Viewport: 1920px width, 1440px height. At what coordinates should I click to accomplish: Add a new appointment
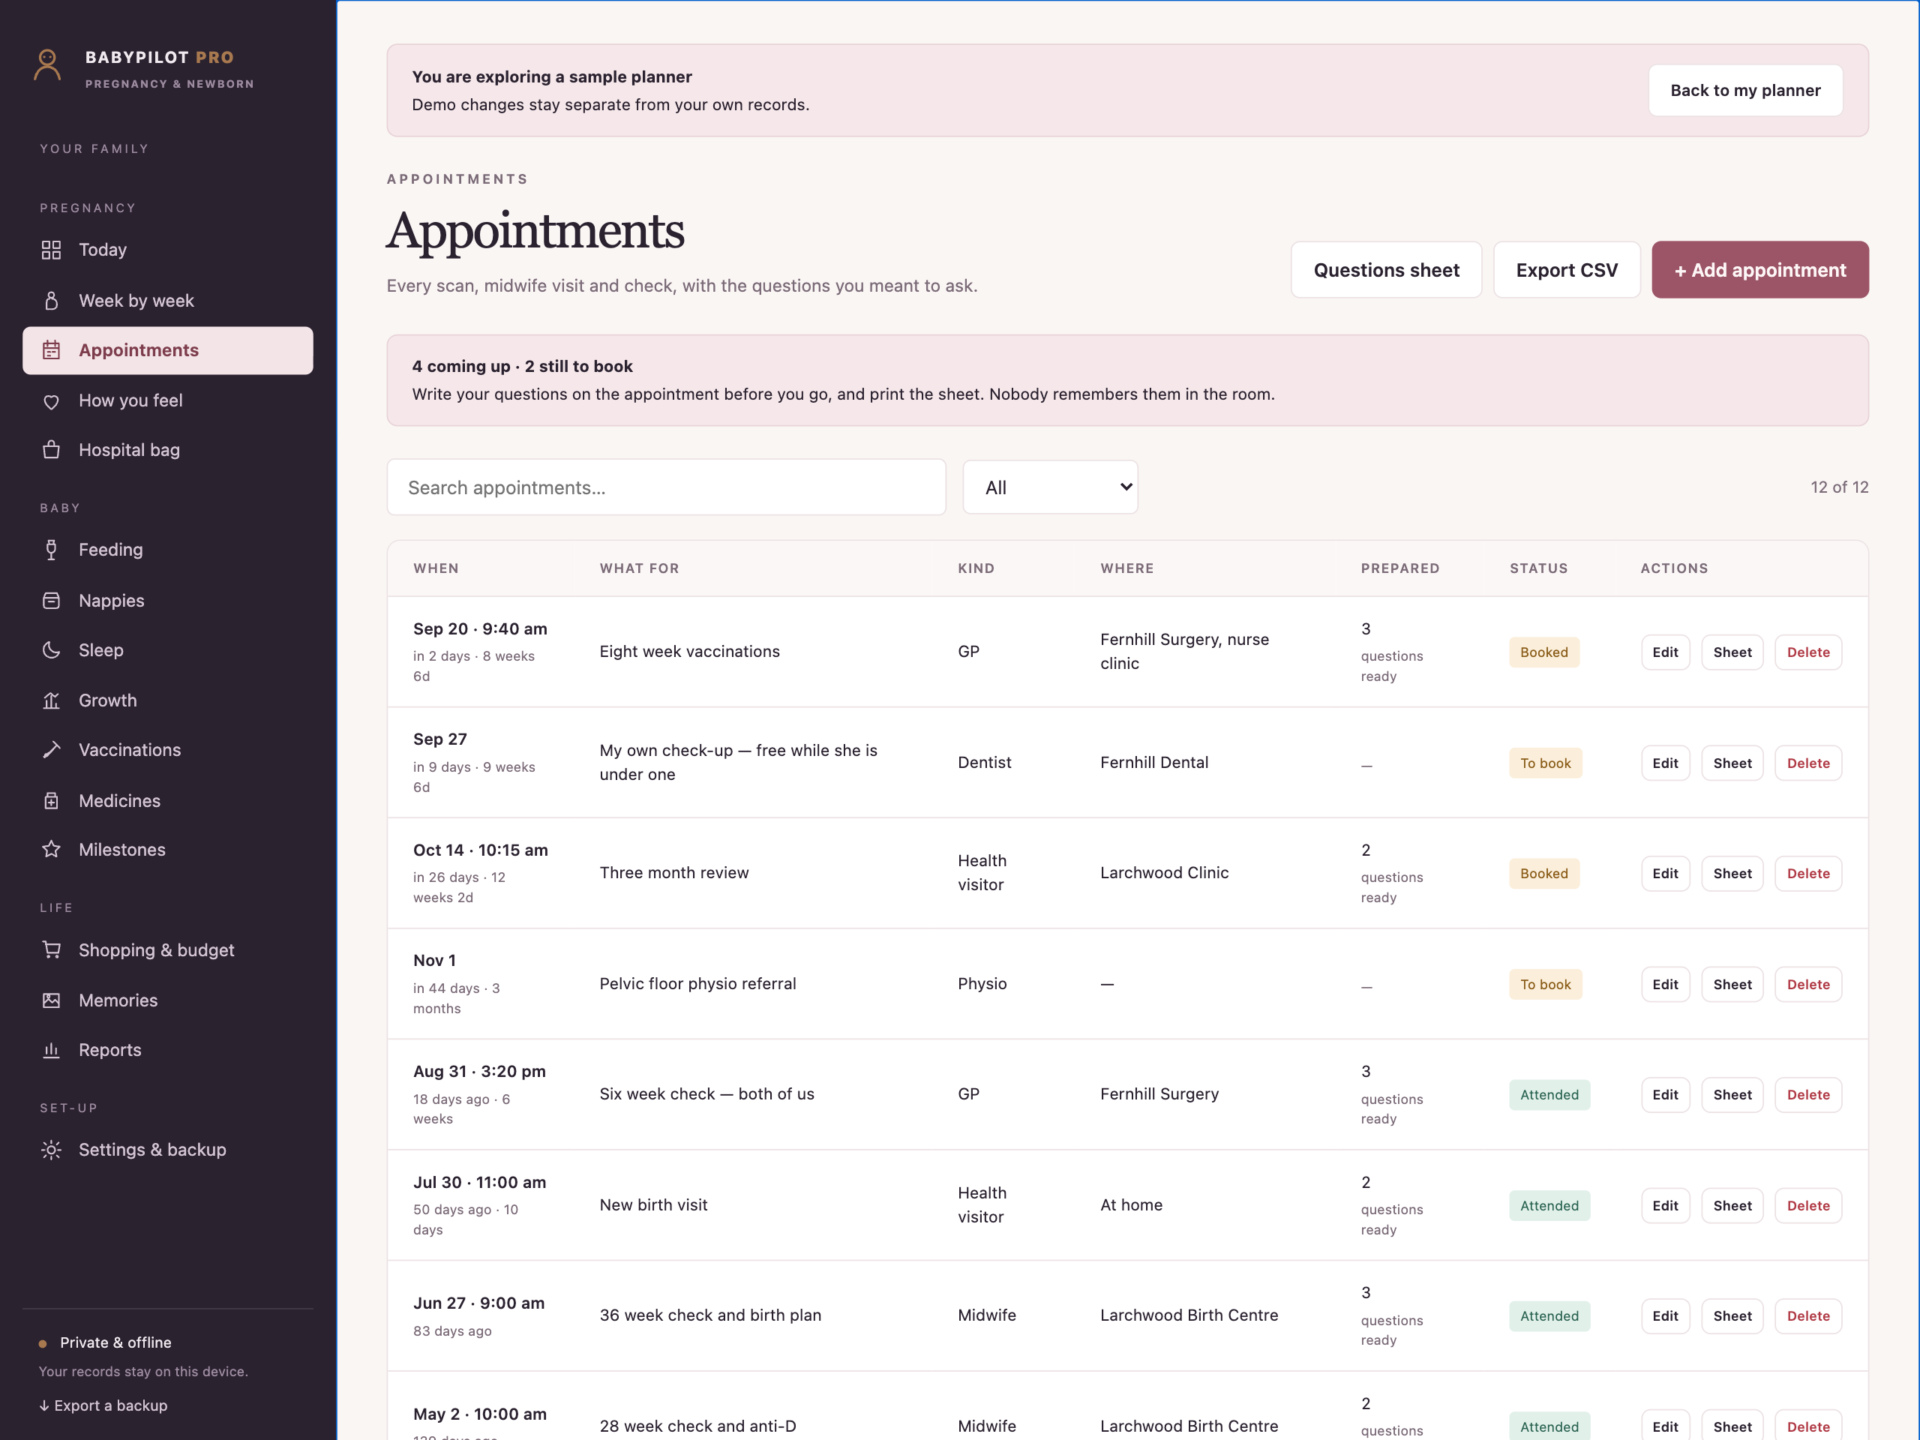(x=1760, y=270)
